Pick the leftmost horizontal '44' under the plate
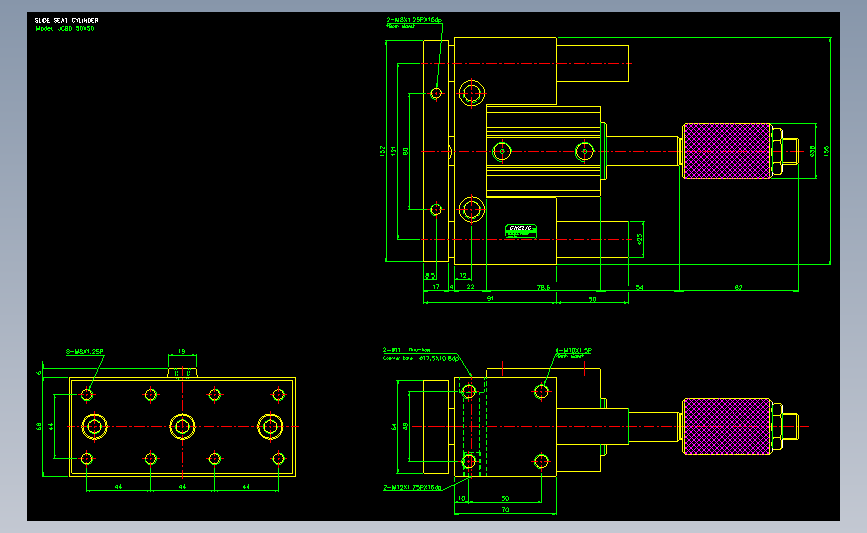 118,487
